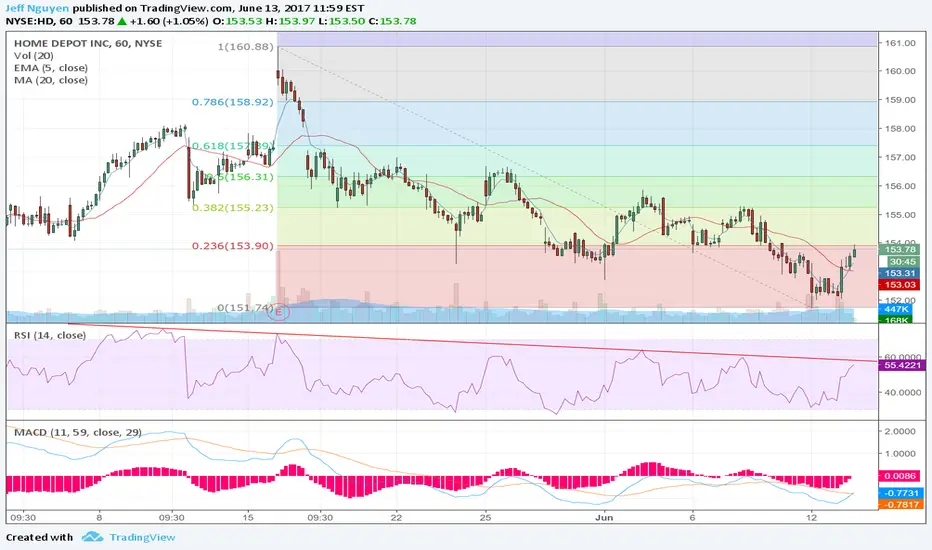Viewport: 932px width, 550px height.
Task: Click the 'Jun' date on time axis
Action: [604, 517]
